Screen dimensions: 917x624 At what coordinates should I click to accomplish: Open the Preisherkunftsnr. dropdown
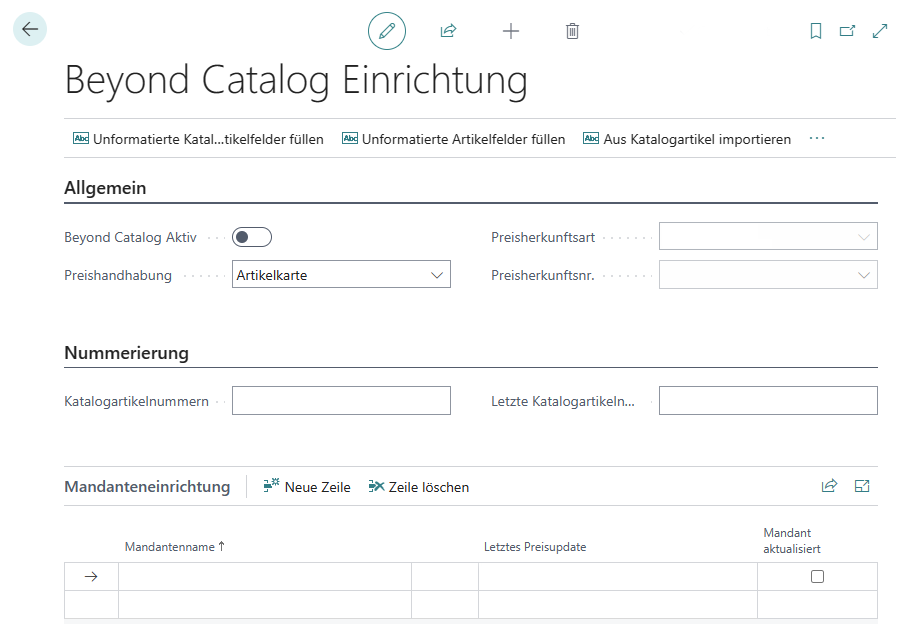(x=768, y=275)
